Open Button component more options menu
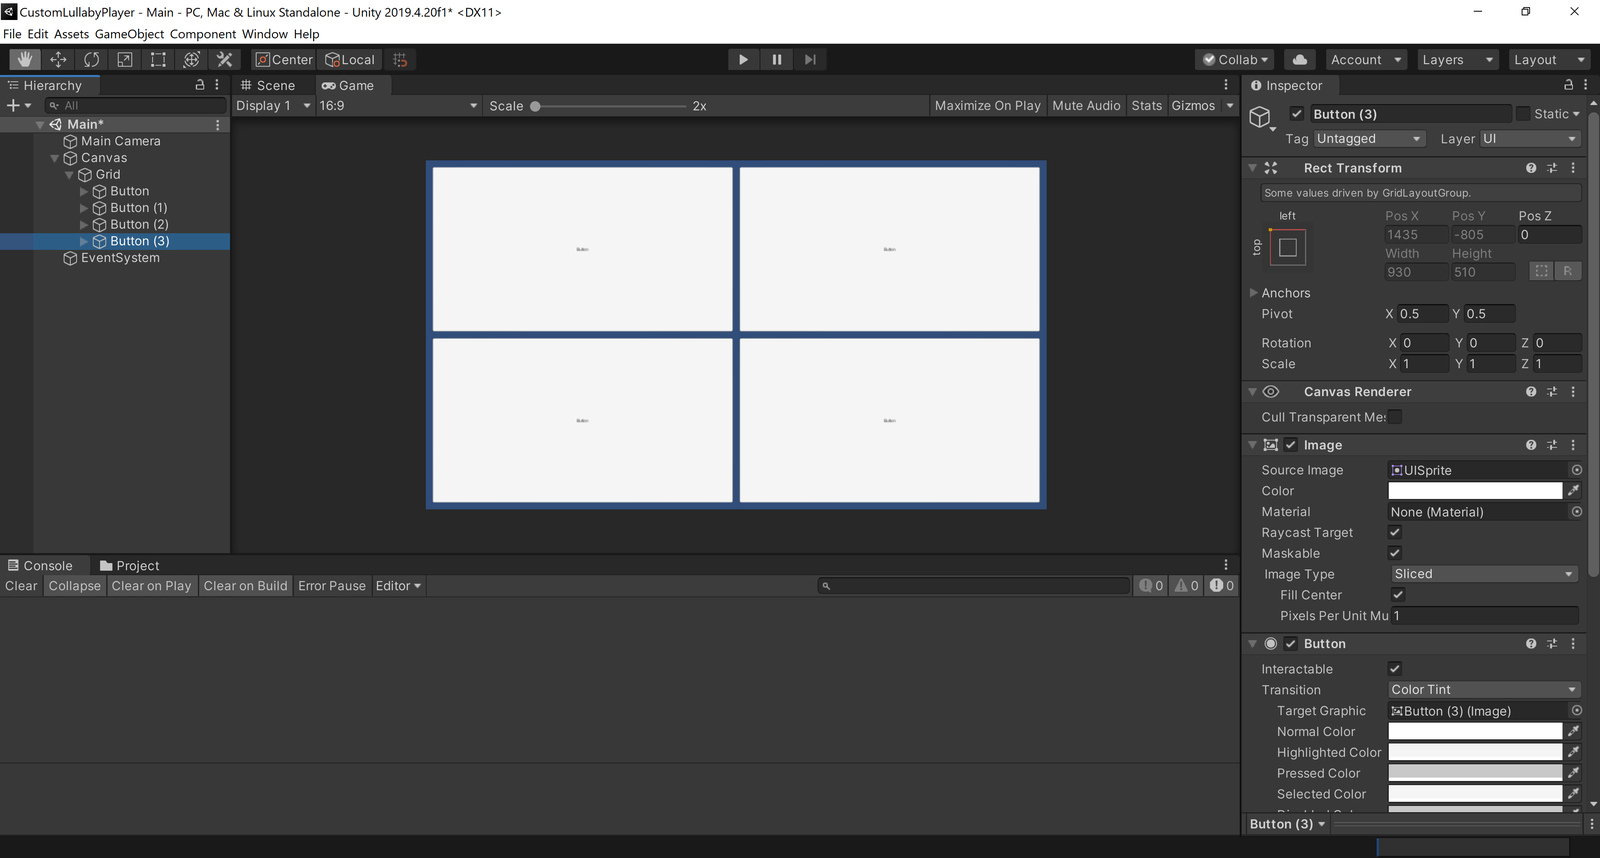Image resolution: width=1600 pixels, height=858 pixels. (1573, 644)
